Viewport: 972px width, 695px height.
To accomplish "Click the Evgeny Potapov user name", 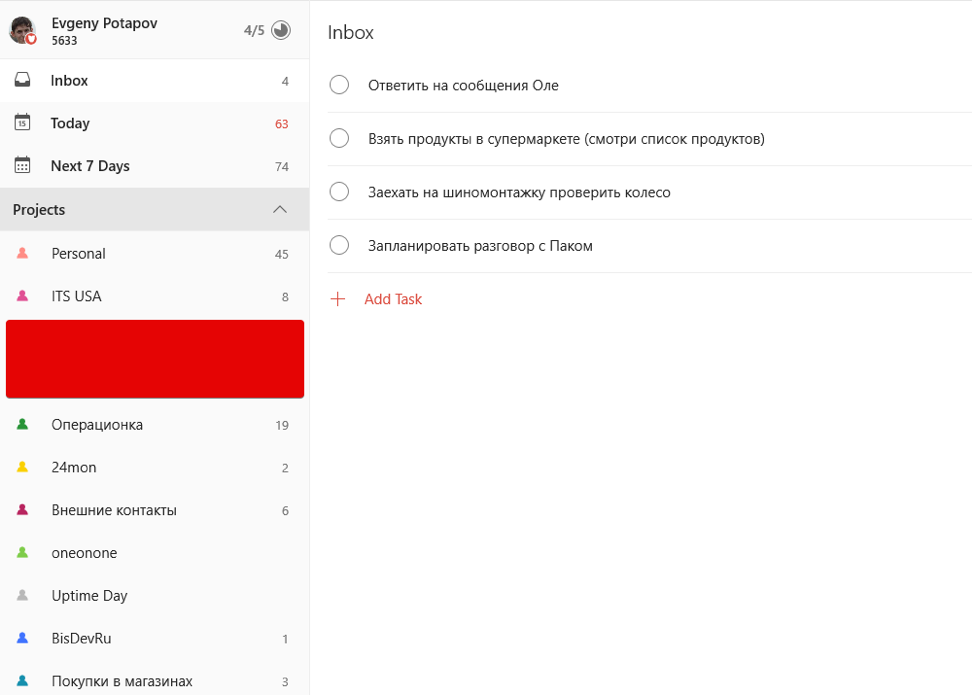I will click(x=104, y=23).
